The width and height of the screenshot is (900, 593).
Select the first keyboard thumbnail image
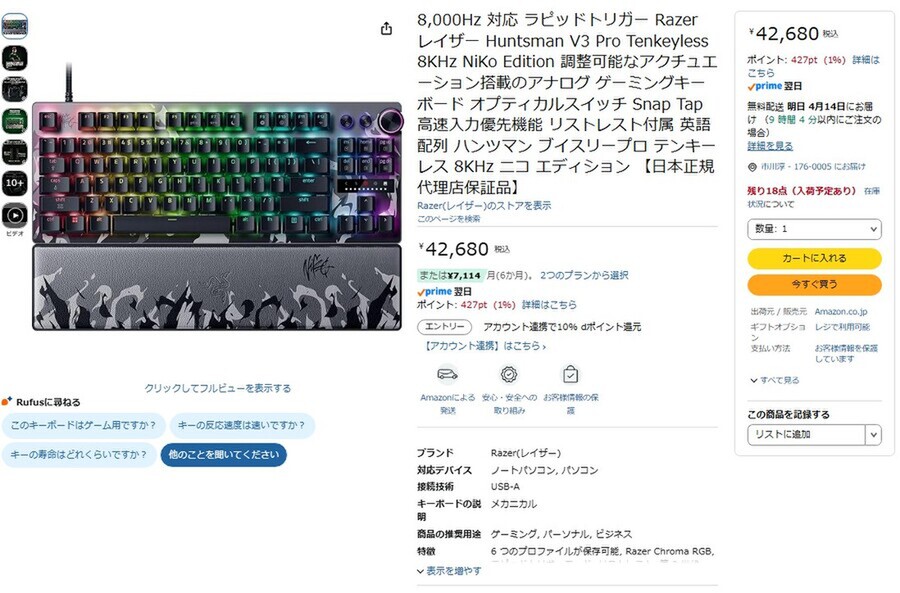click(14, 26)
